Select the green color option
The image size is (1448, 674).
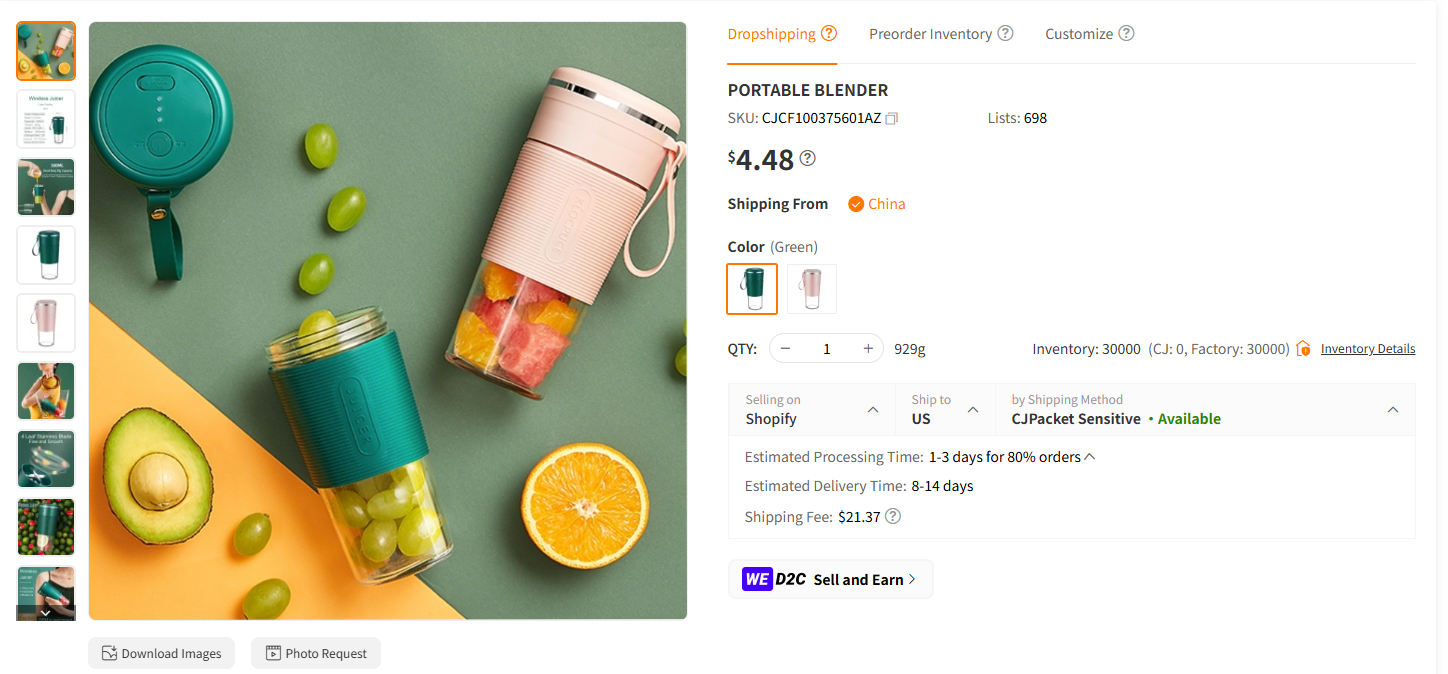[751, 288]
